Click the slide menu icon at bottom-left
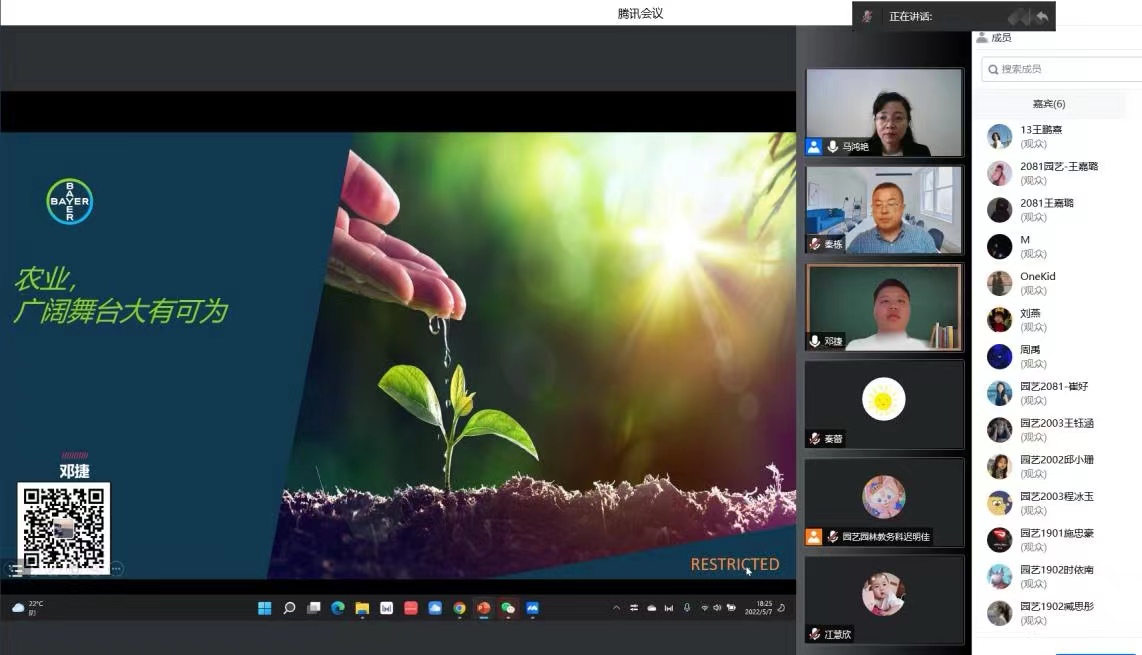 (x=15, y=569)
